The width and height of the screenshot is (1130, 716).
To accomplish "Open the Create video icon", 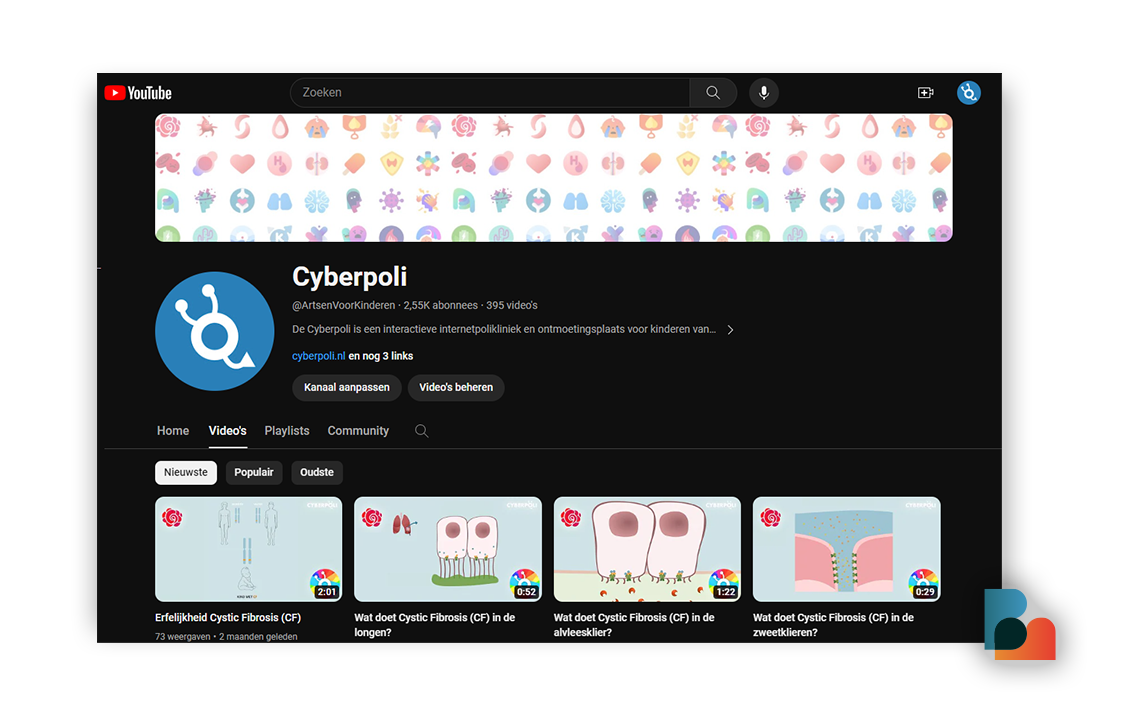I will pos(925,93).
